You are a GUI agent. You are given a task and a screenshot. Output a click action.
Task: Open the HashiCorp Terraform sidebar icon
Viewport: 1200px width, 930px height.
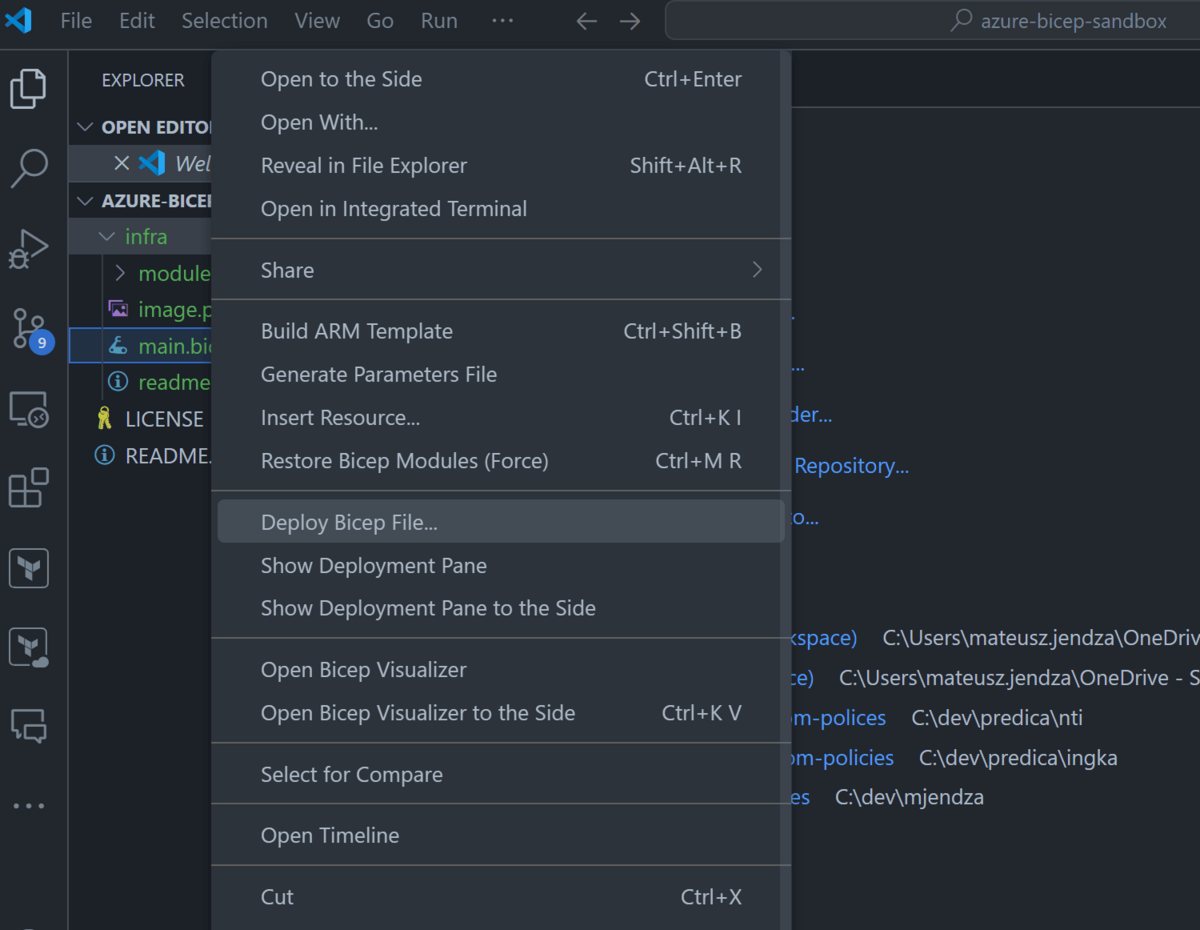point(28,568)
